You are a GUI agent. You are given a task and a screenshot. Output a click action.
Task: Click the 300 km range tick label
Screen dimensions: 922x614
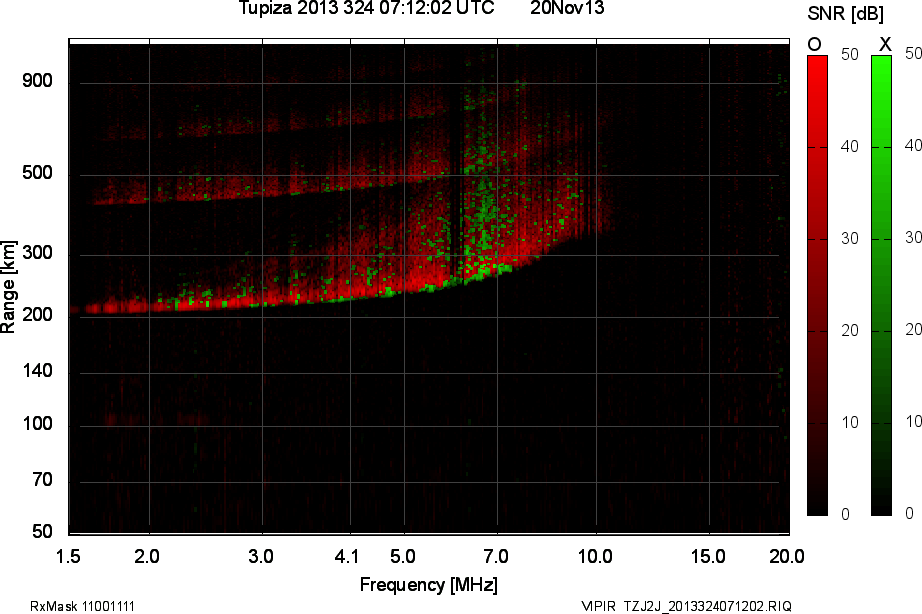(x=38, y=253)
